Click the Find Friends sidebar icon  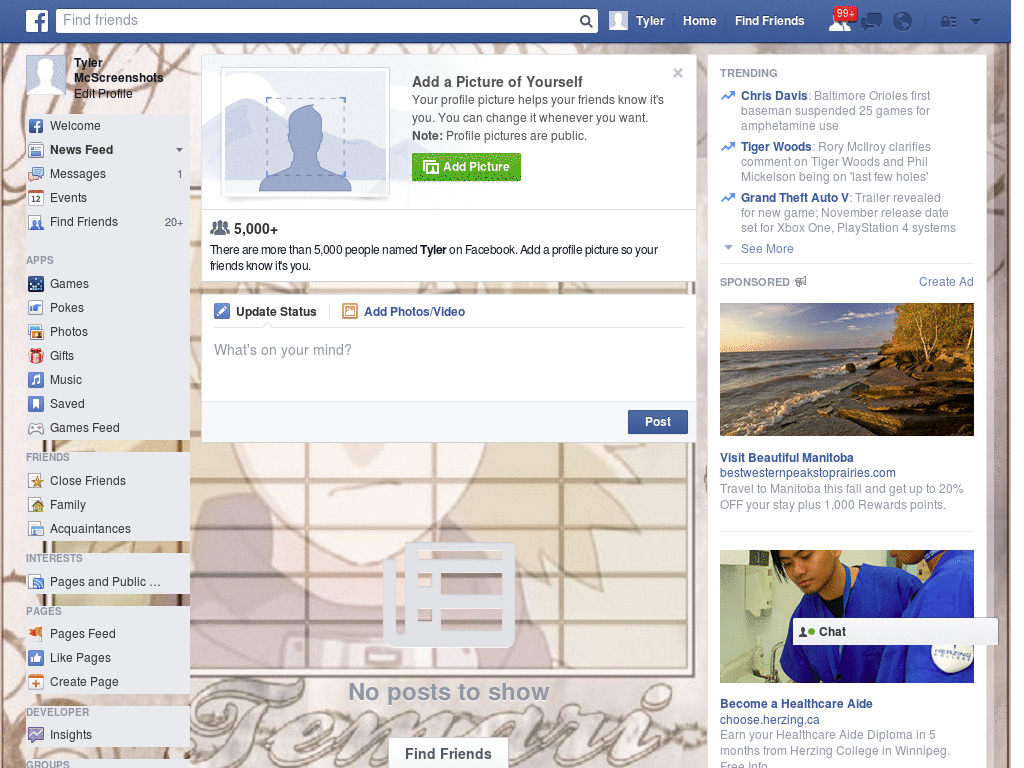pos(36,223)
